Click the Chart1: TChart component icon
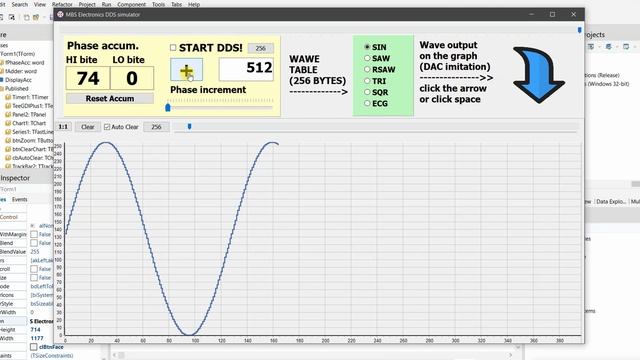This screenshot has height=360, width=640. click(x=8, y=123)
